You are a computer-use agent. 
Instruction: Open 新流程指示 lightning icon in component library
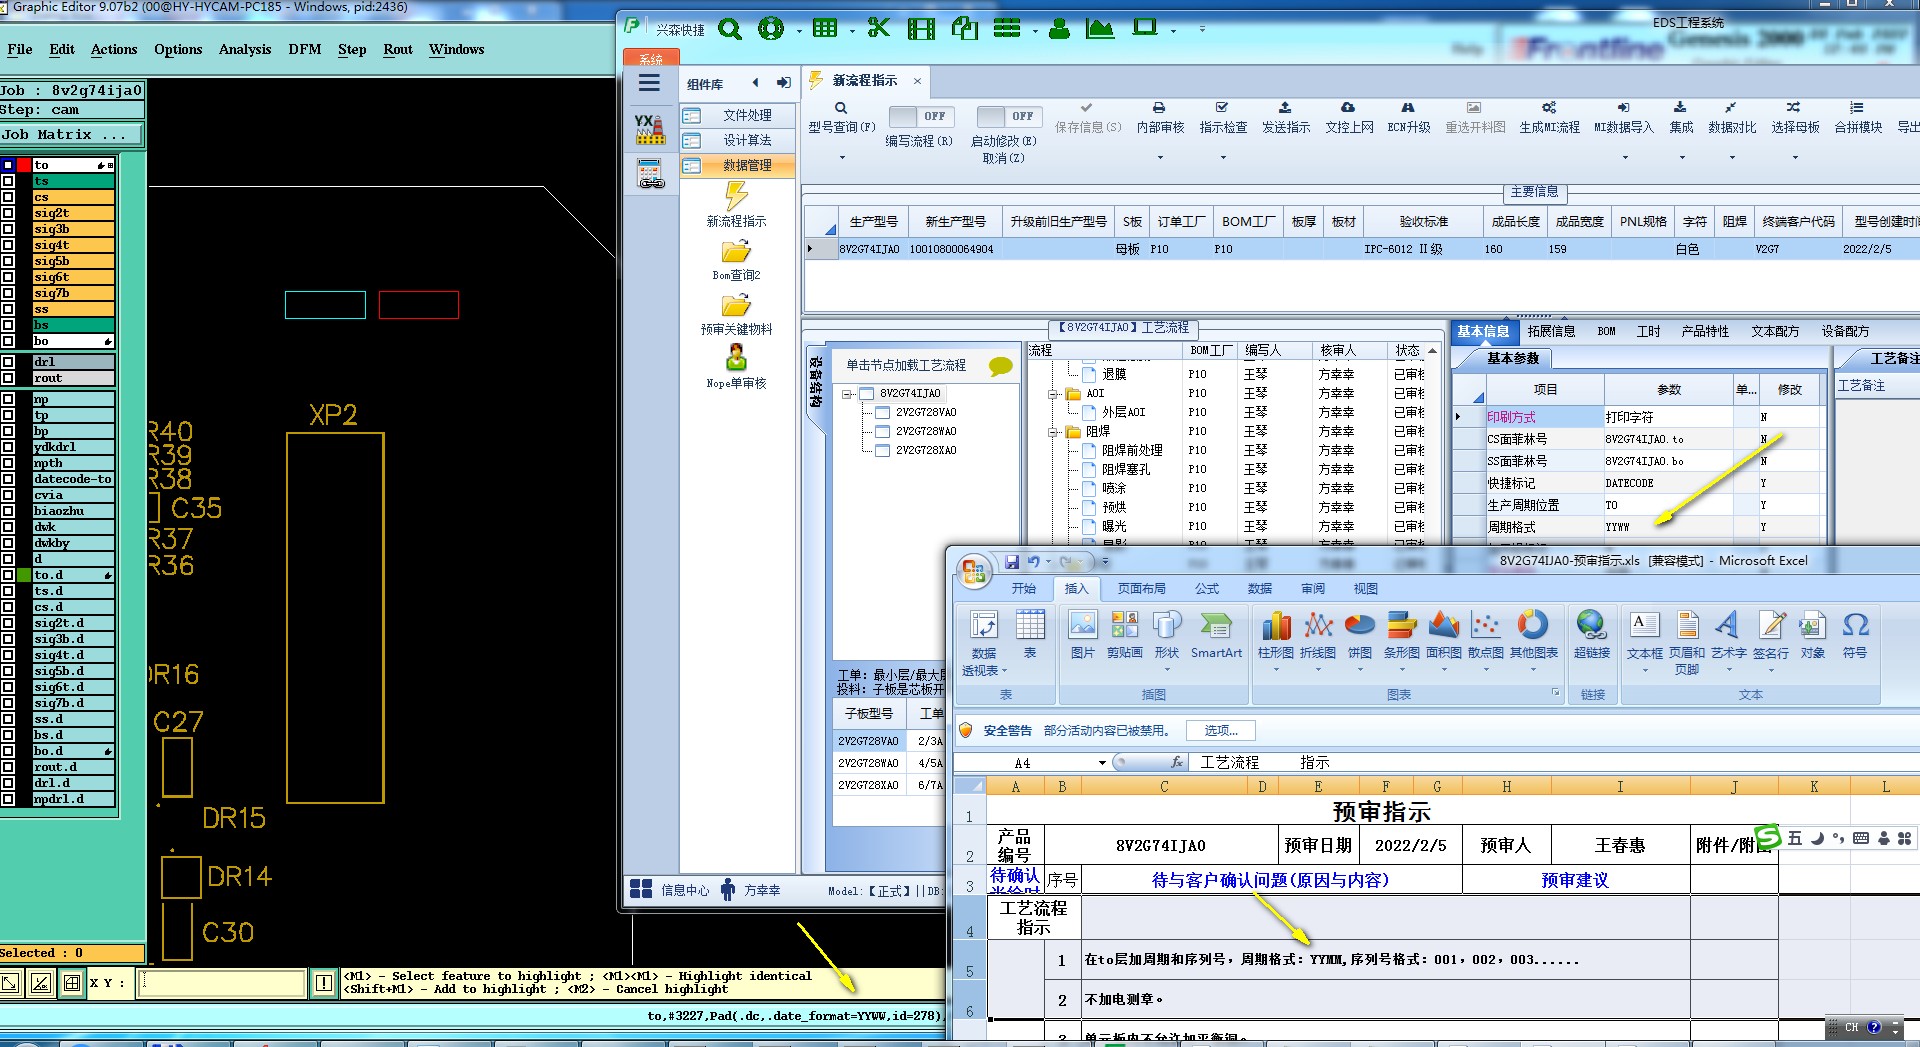[x=736, y=196]
